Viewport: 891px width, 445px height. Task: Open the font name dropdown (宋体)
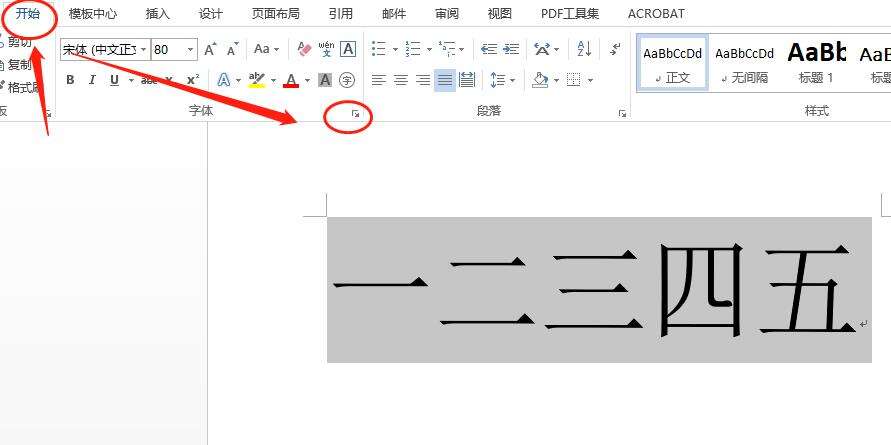point(144,49)
